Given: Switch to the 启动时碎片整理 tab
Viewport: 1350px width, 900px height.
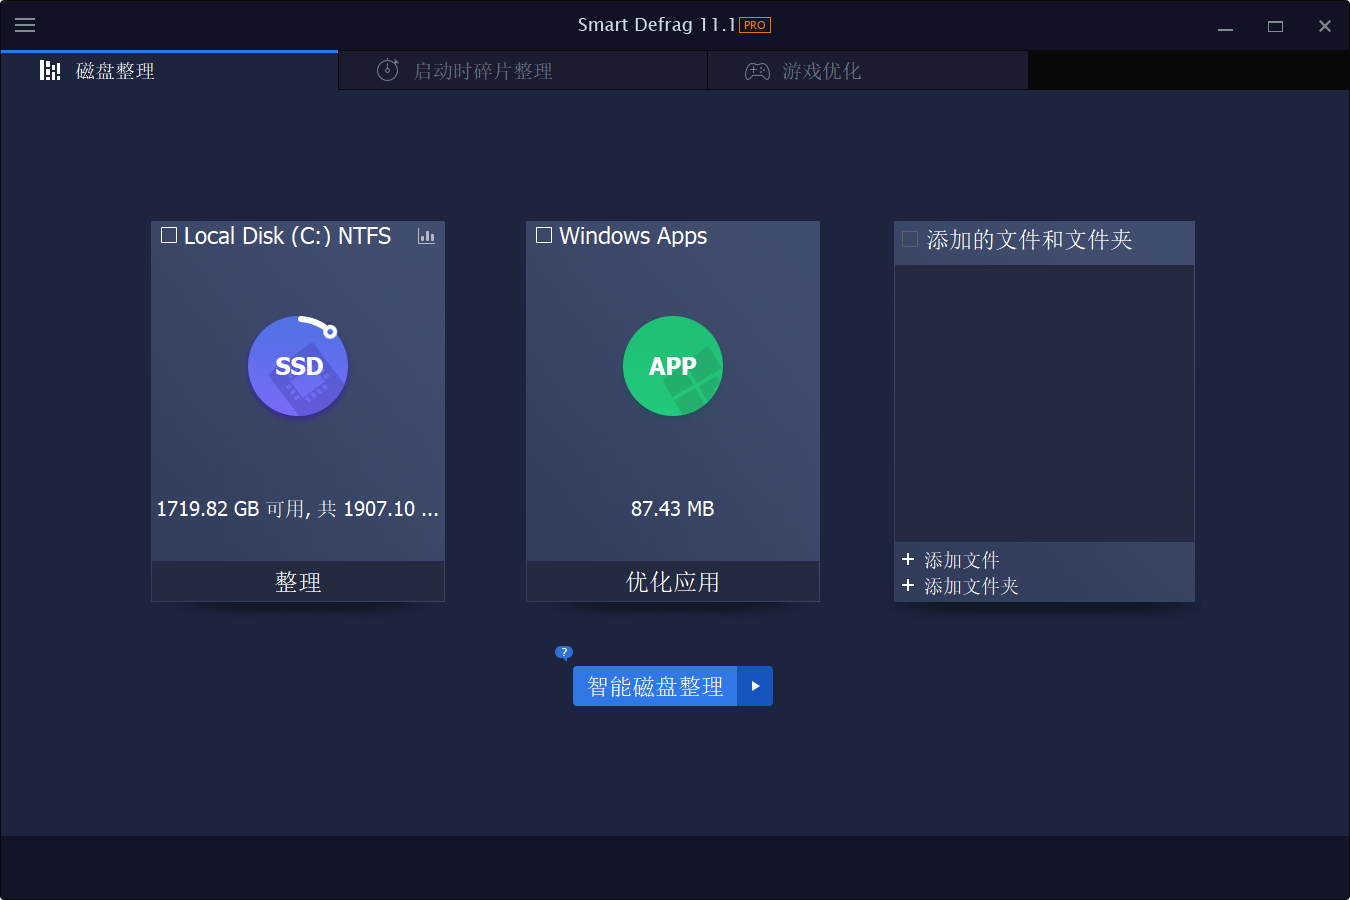Looking at the screenshot, I should [x=522, y=70].
